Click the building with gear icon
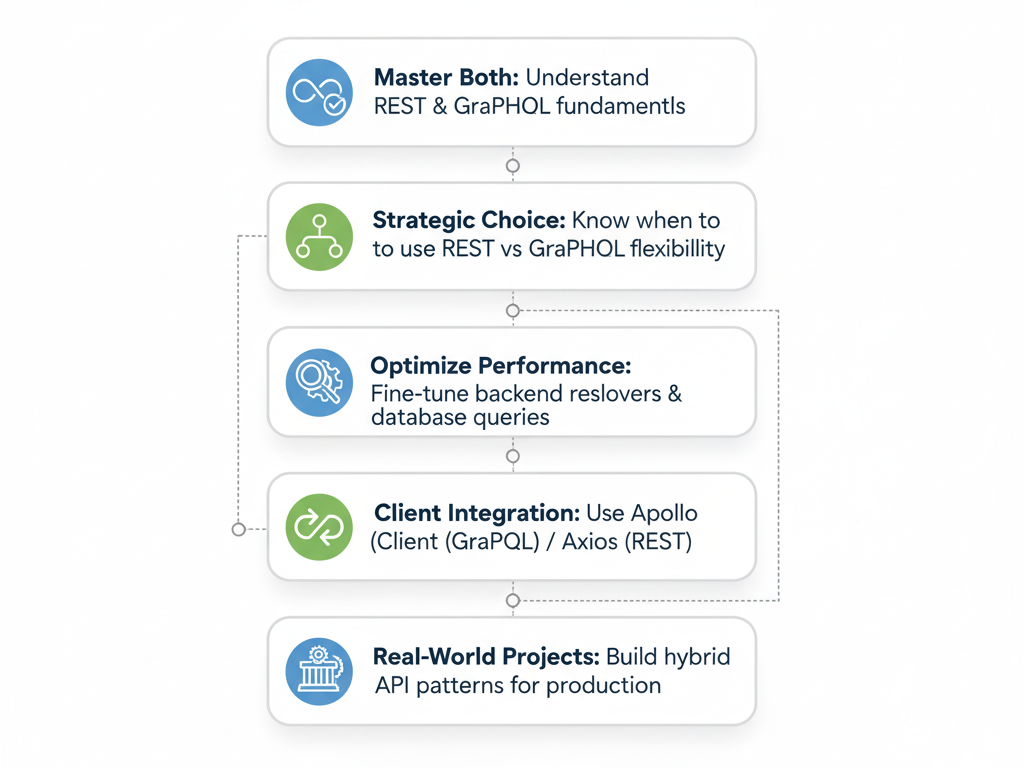Screen dimensions: 1024x768 click(319, 672)
